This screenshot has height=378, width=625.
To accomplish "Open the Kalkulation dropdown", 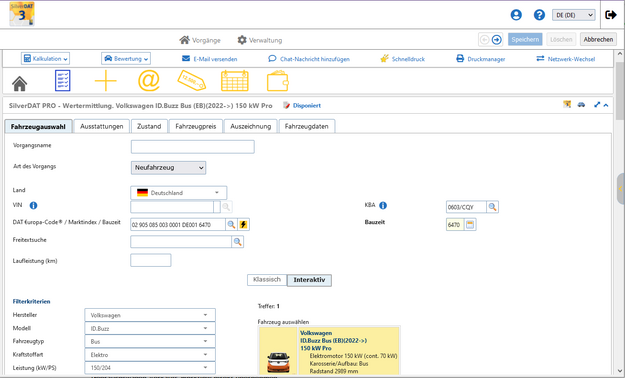I will (45, 59).
